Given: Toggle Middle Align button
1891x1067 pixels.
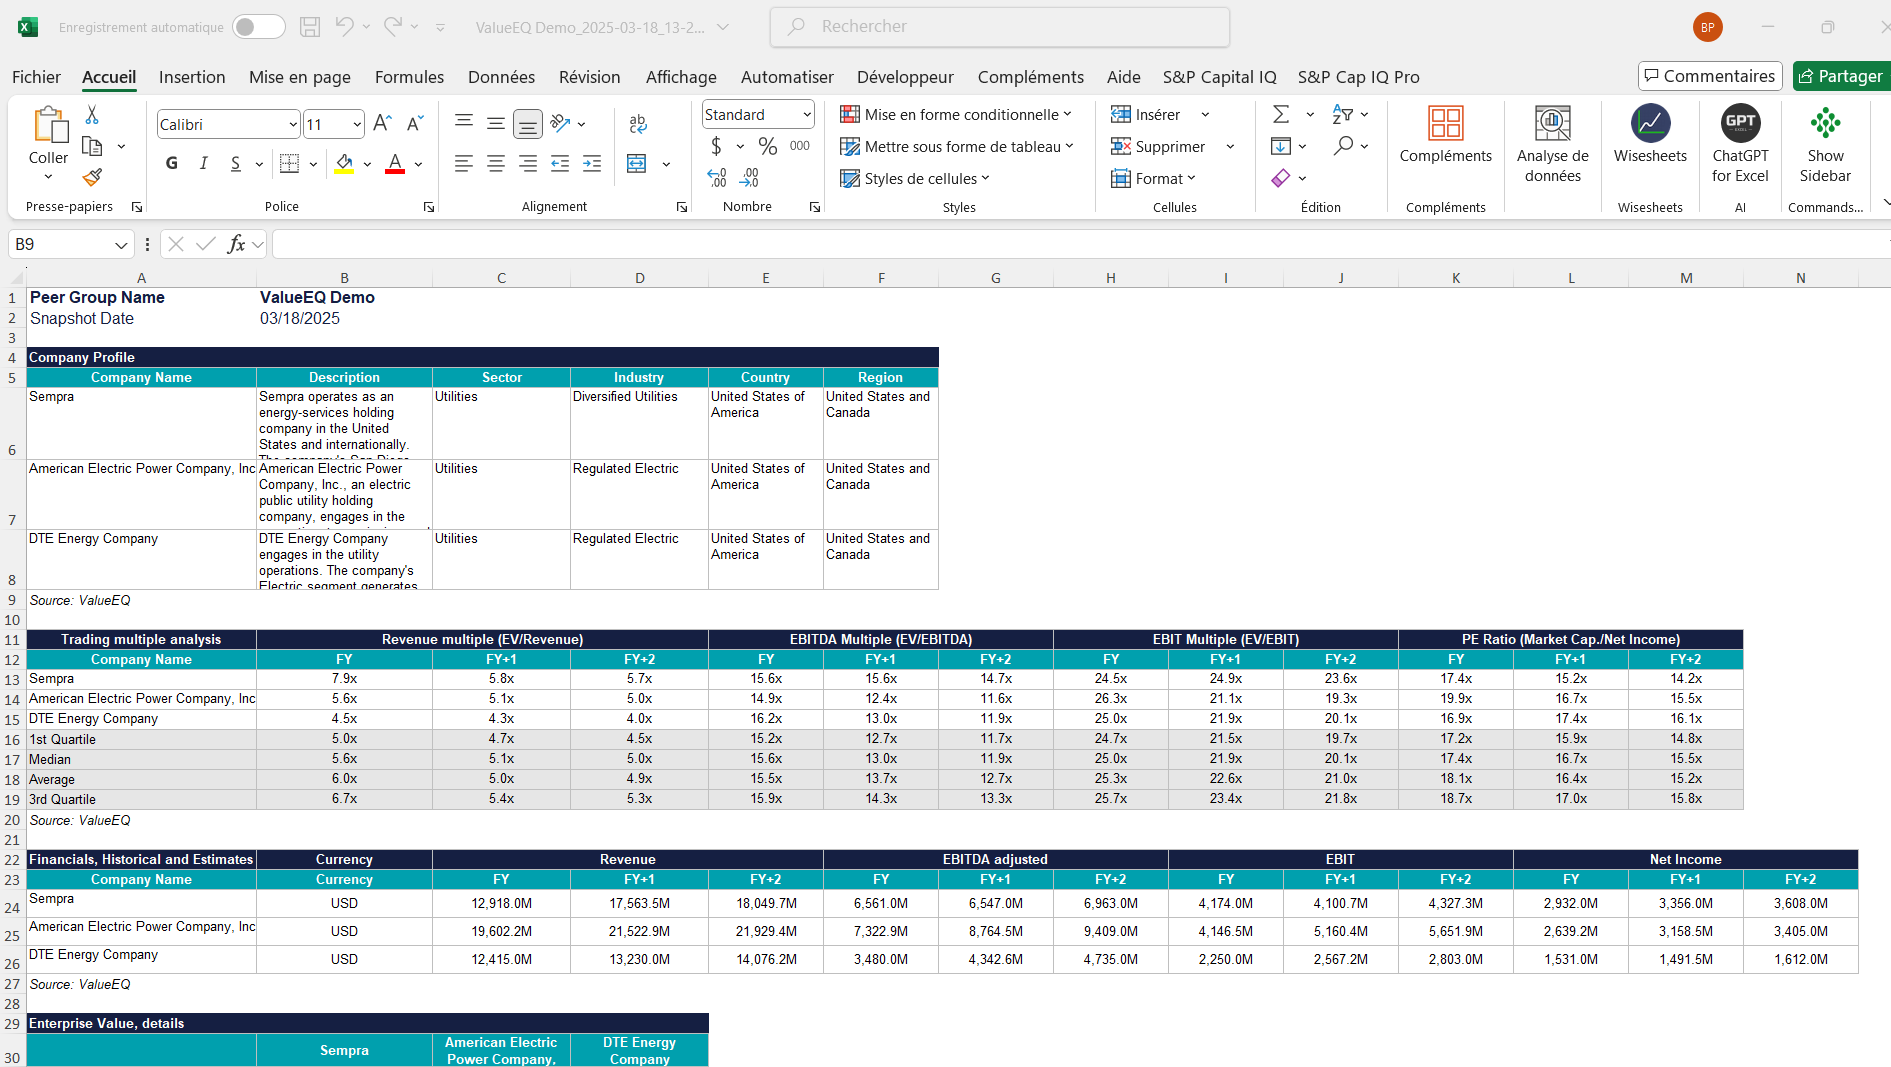Looking at the screenshot, I should [x=495, y=123].
